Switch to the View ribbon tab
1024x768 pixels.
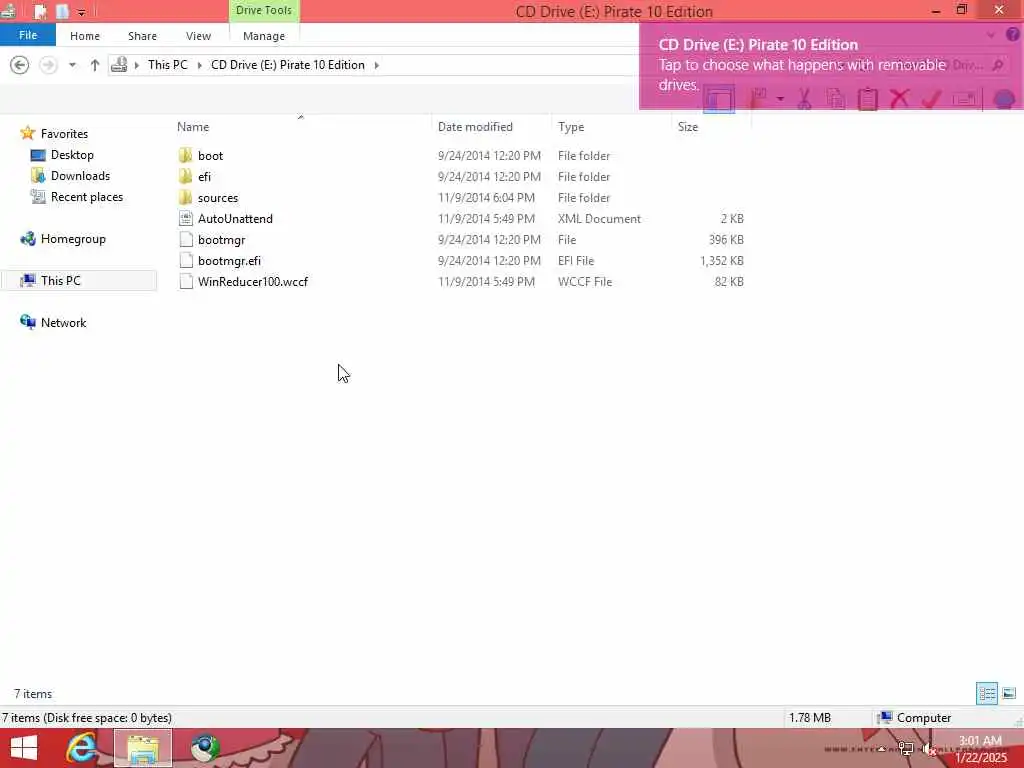click(x=199, y=36)
